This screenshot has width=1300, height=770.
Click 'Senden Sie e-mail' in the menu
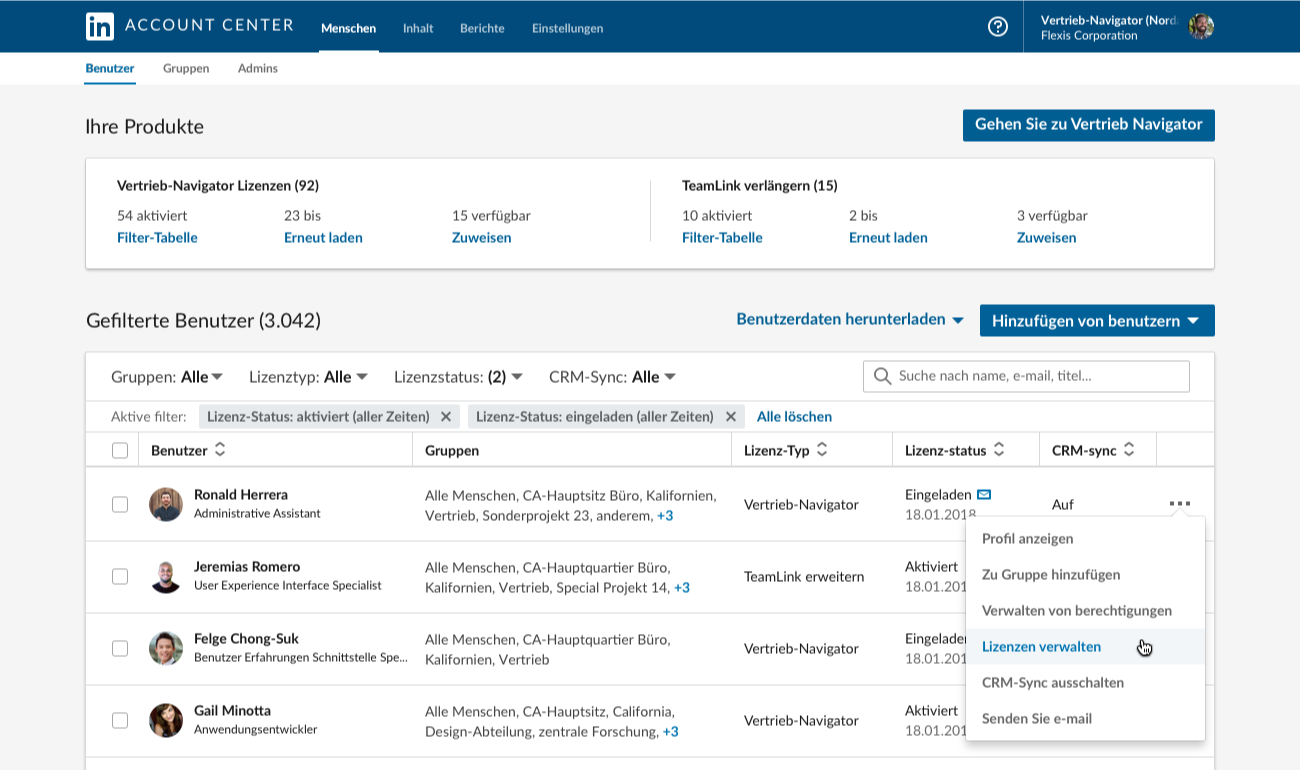point(1085,718)
